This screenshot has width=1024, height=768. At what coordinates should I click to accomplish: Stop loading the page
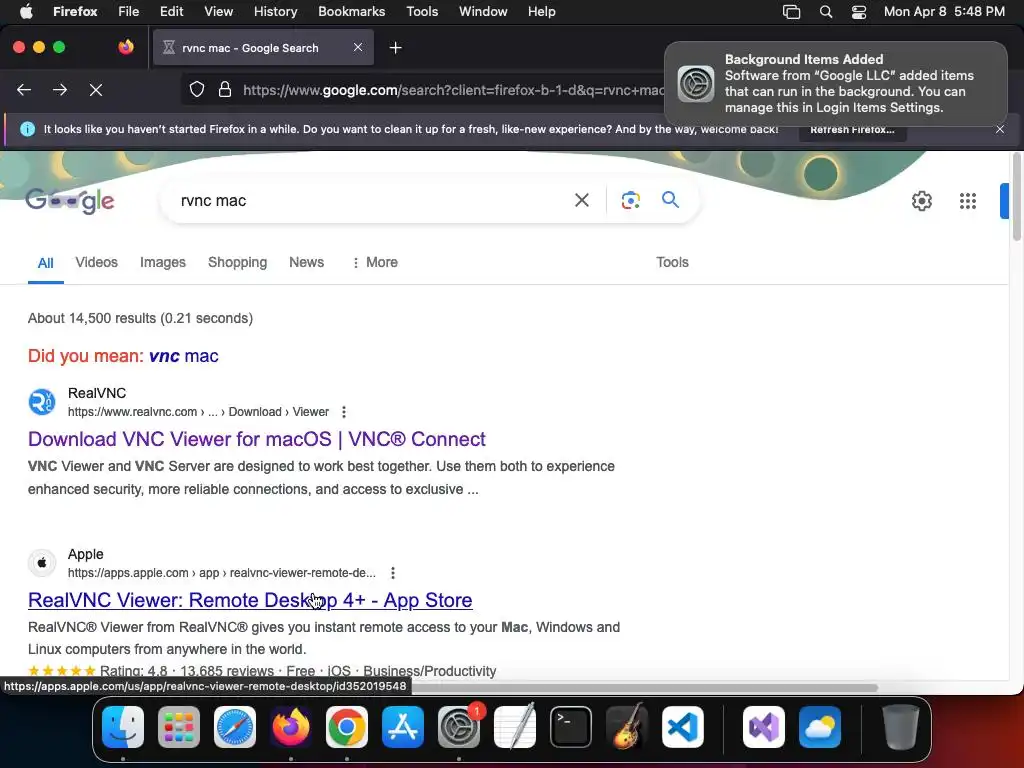point(96,90)
